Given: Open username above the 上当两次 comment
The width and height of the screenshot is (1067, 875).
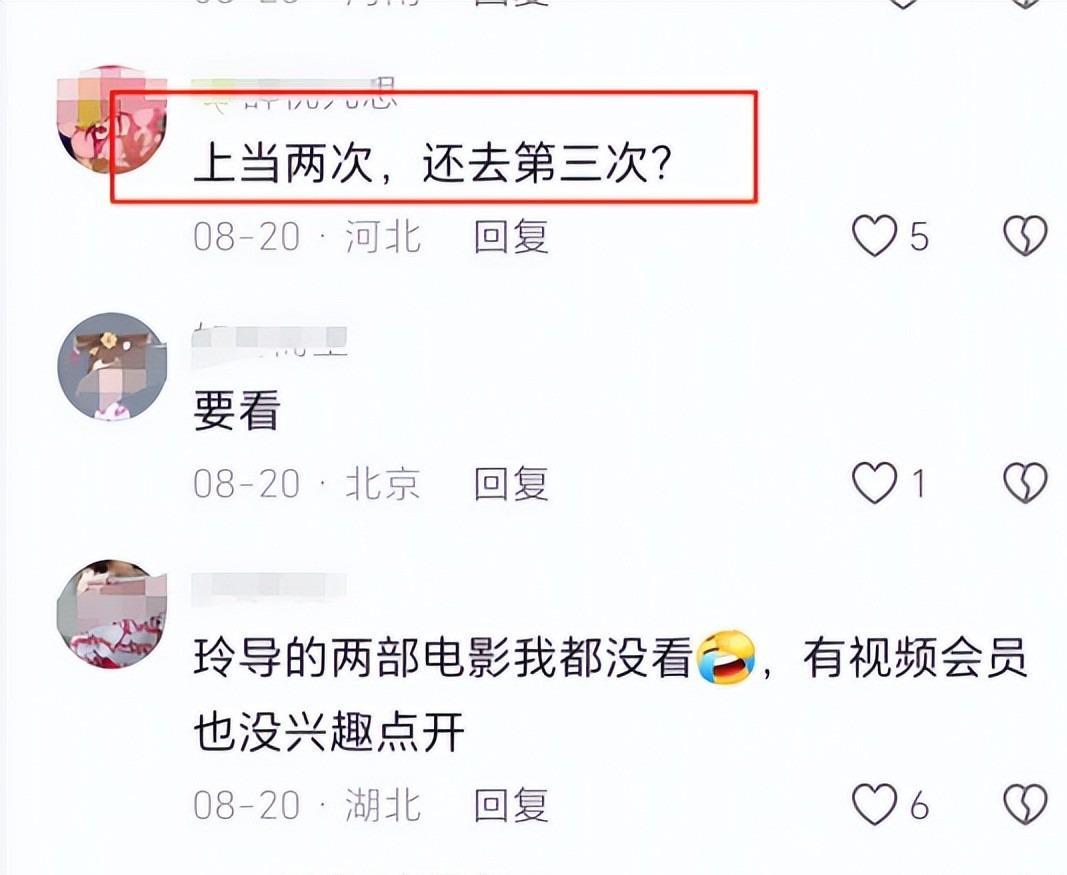Looking at the screenshot, I should [294, 94].
